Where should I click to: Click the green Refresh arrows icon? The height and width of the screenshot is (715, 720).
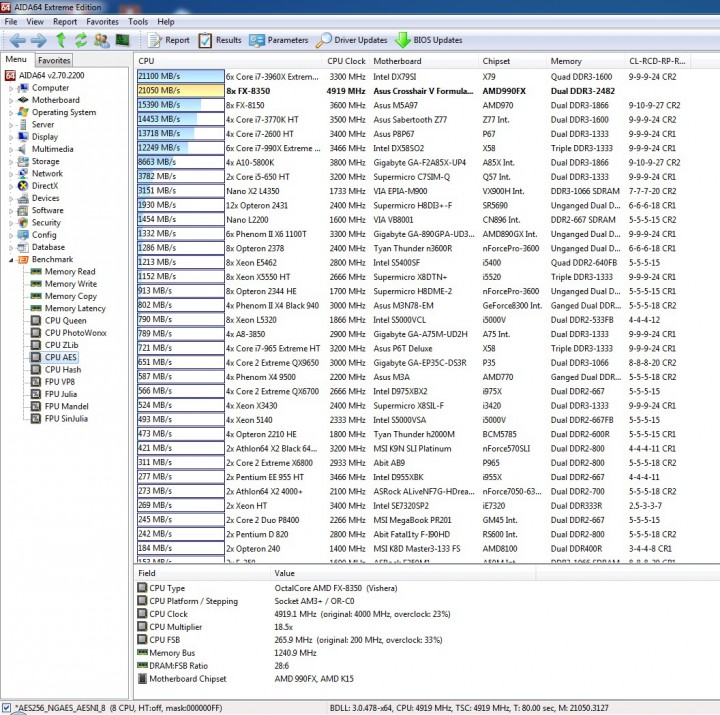click(81, 40)
